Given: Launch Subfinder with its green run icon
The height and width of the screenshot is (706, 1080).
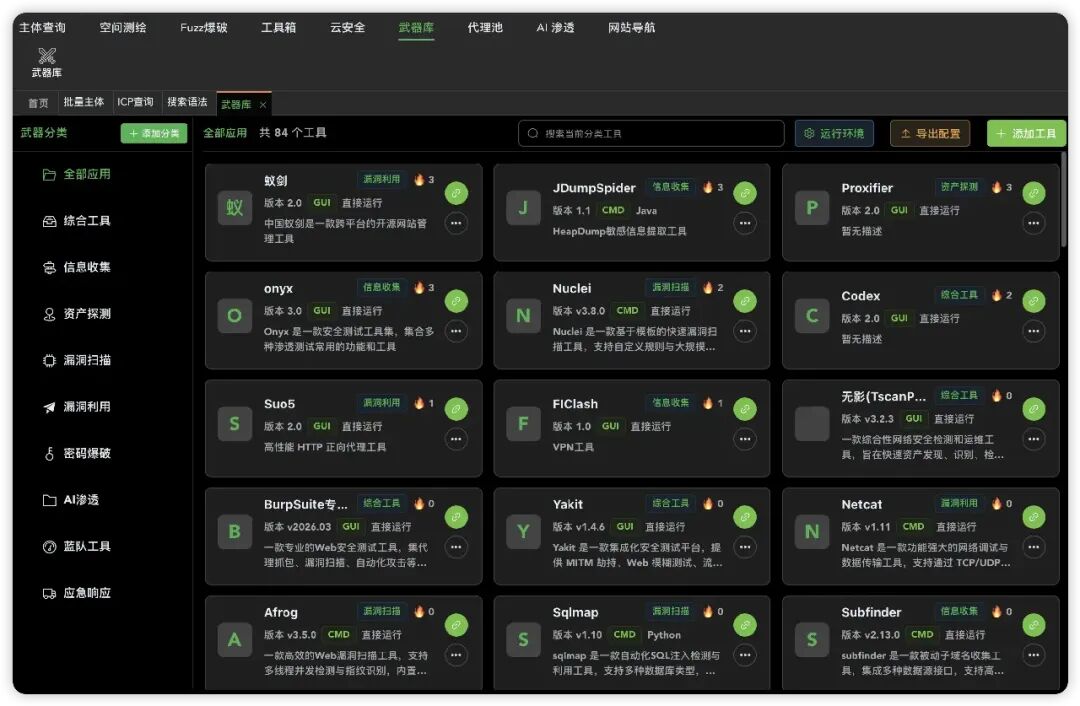Looking at the screenshot, I should coord(1033,625).
